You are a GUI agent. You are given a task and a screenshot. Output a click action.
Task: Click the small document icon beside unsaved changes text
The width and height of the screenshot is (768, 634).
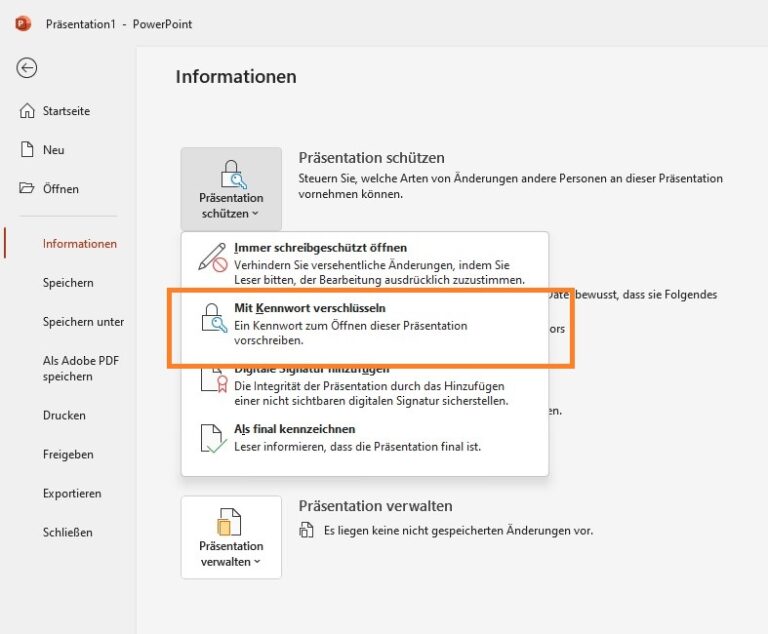pos(307,530)
